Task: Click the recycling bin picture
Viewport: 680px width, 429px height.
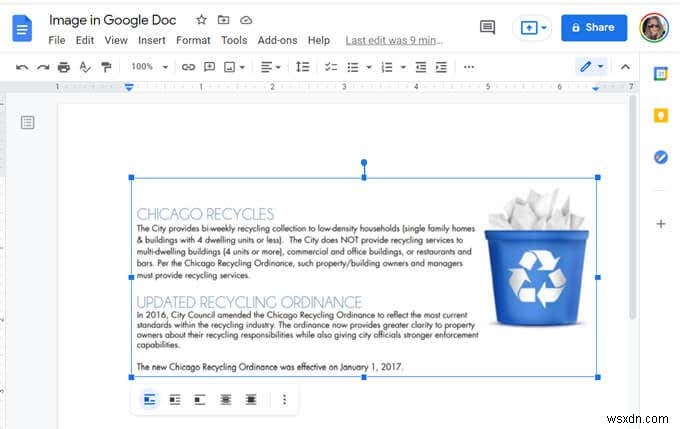Action: 537,257
